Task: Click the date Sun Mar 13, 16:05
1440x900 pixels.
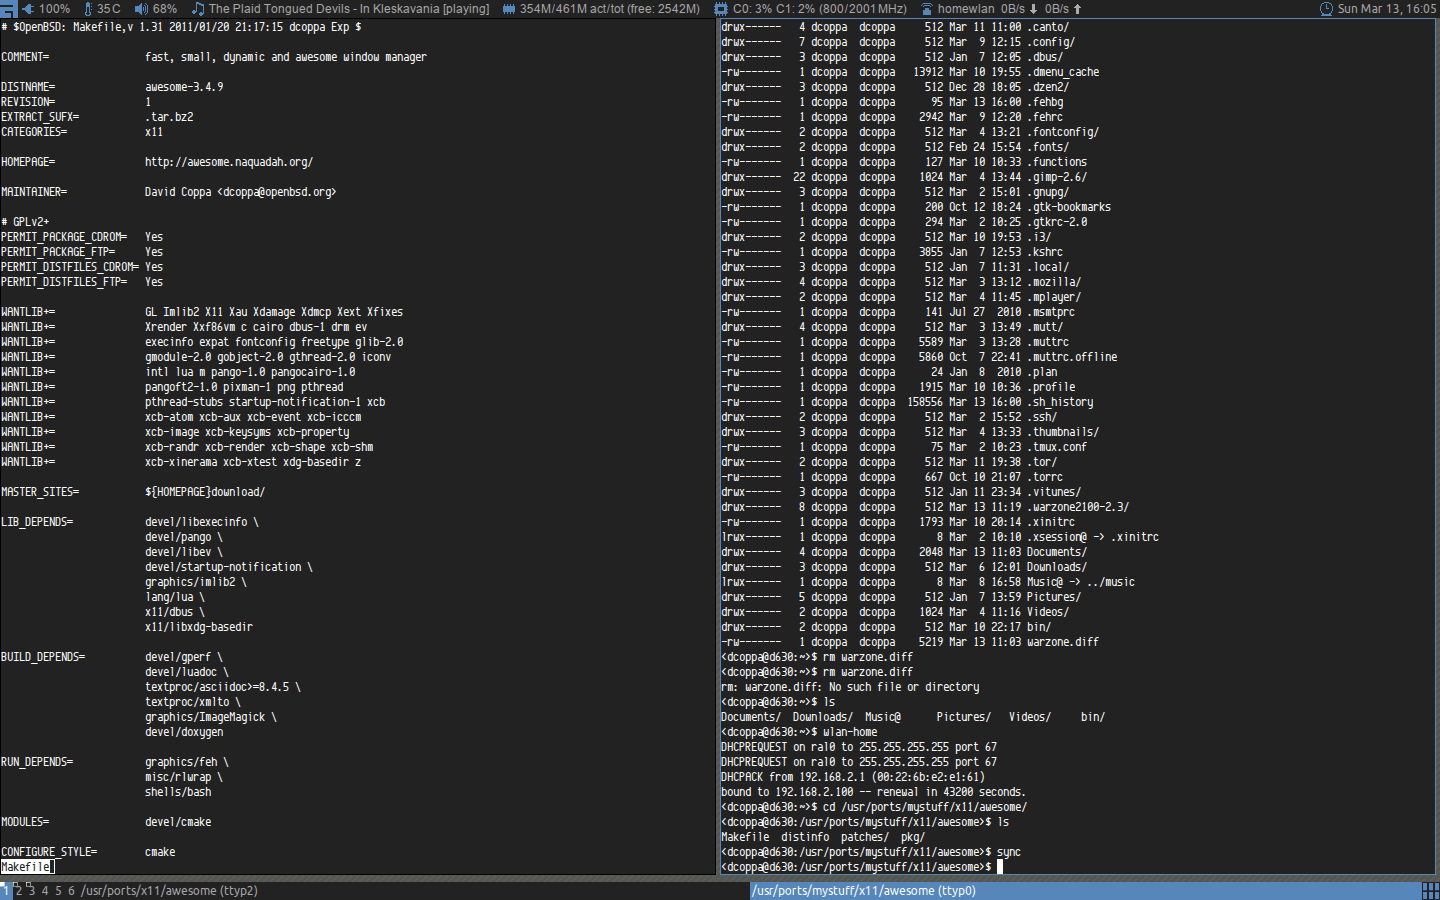Action: pyautogui.click(x=1387, y=9)
